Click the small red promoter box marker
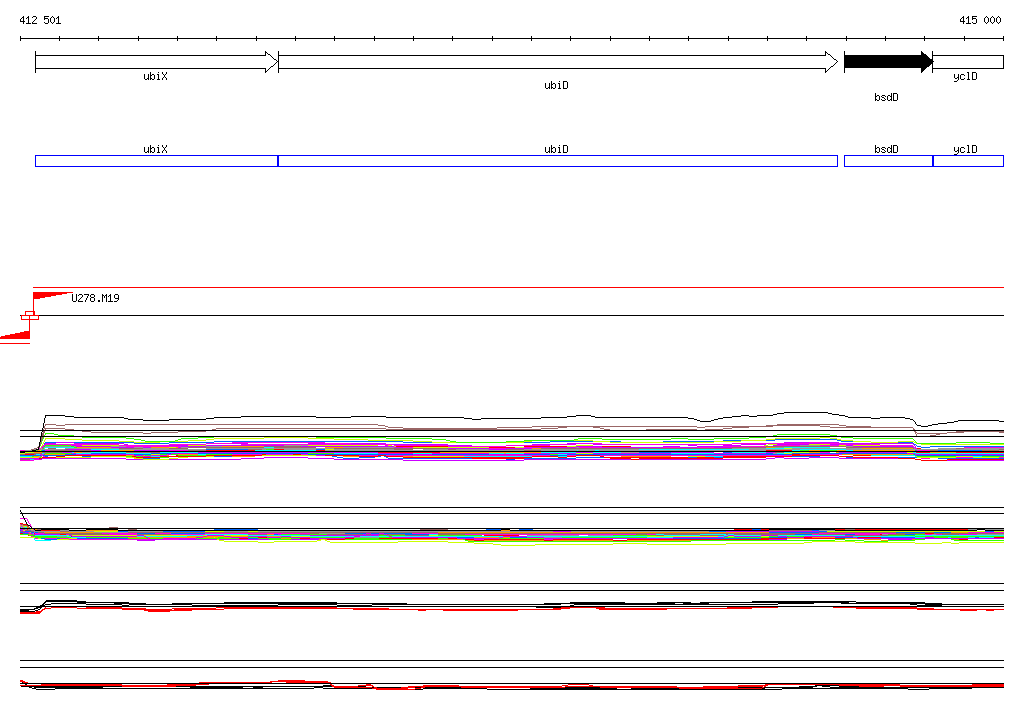Viewport: 1024px width, 714px height. (x=30, y=316)
